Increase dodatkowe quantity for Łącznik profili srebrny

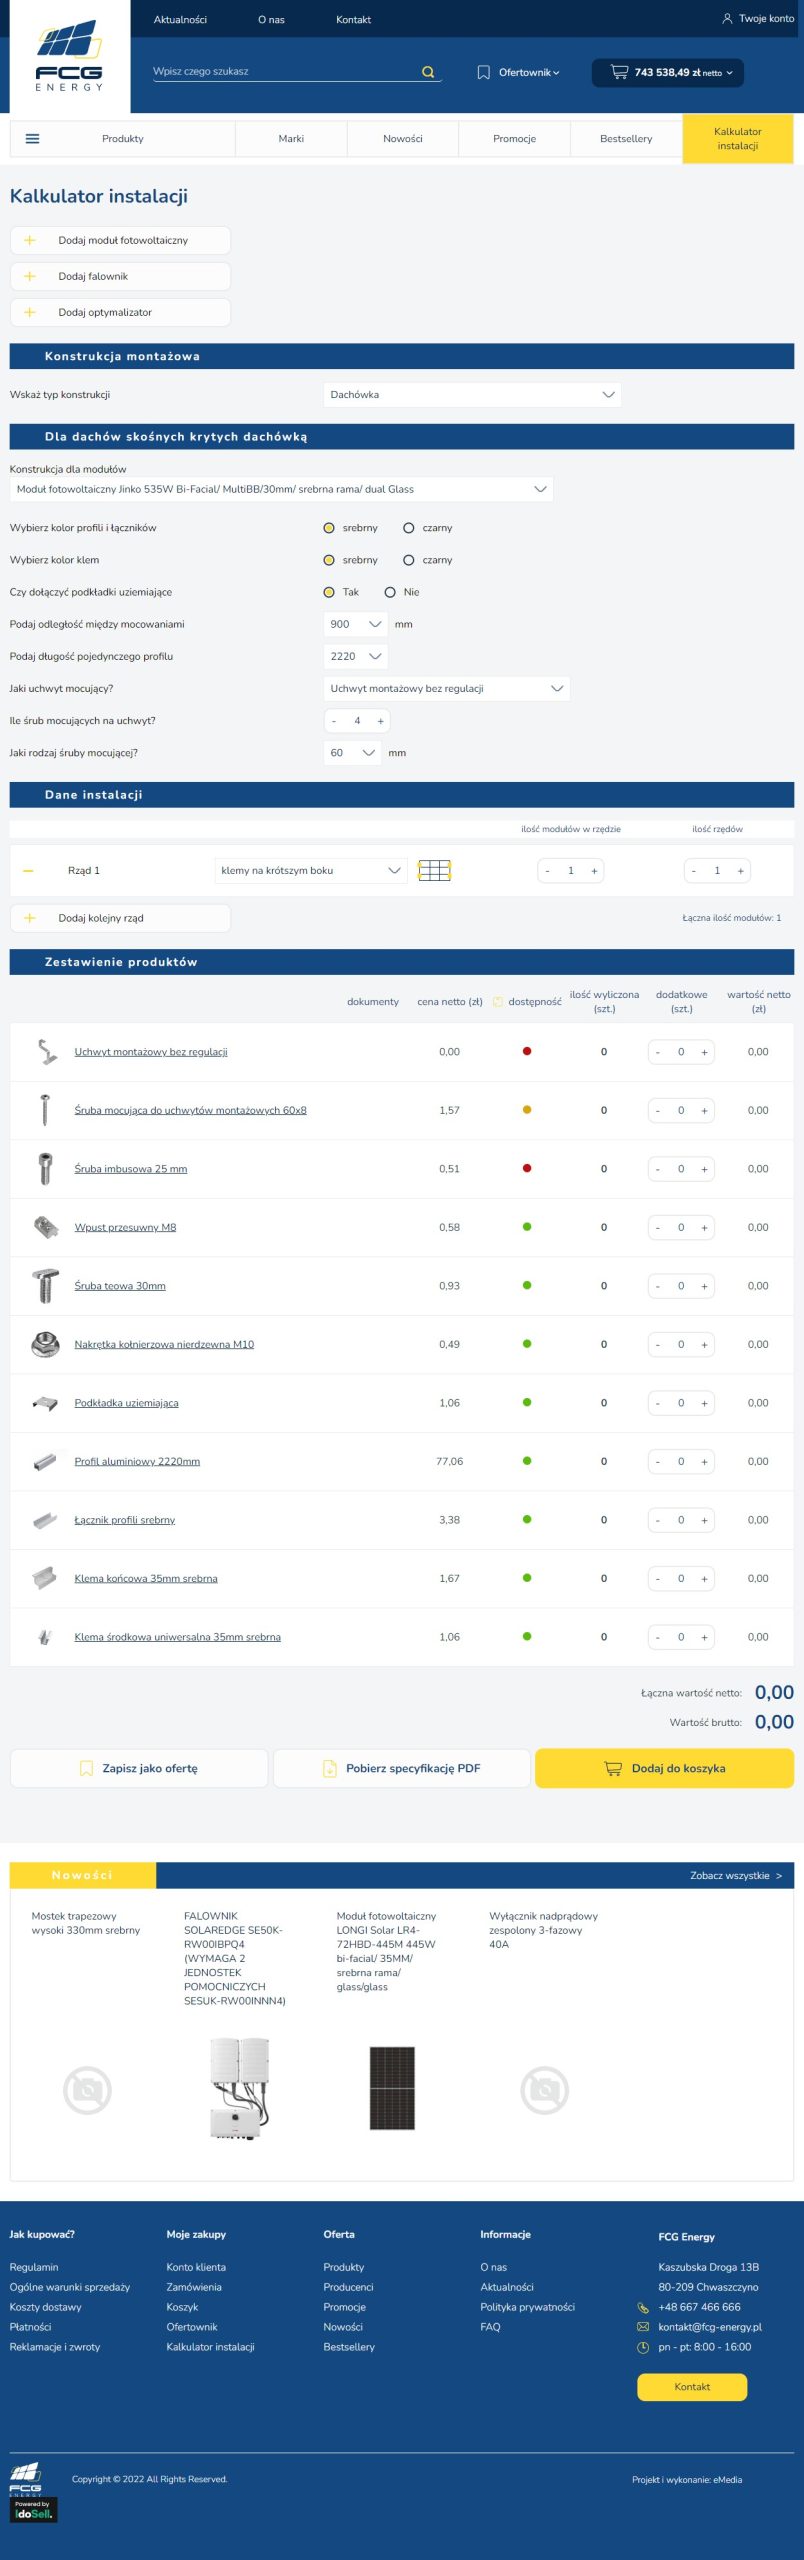tap(704, 1520)
